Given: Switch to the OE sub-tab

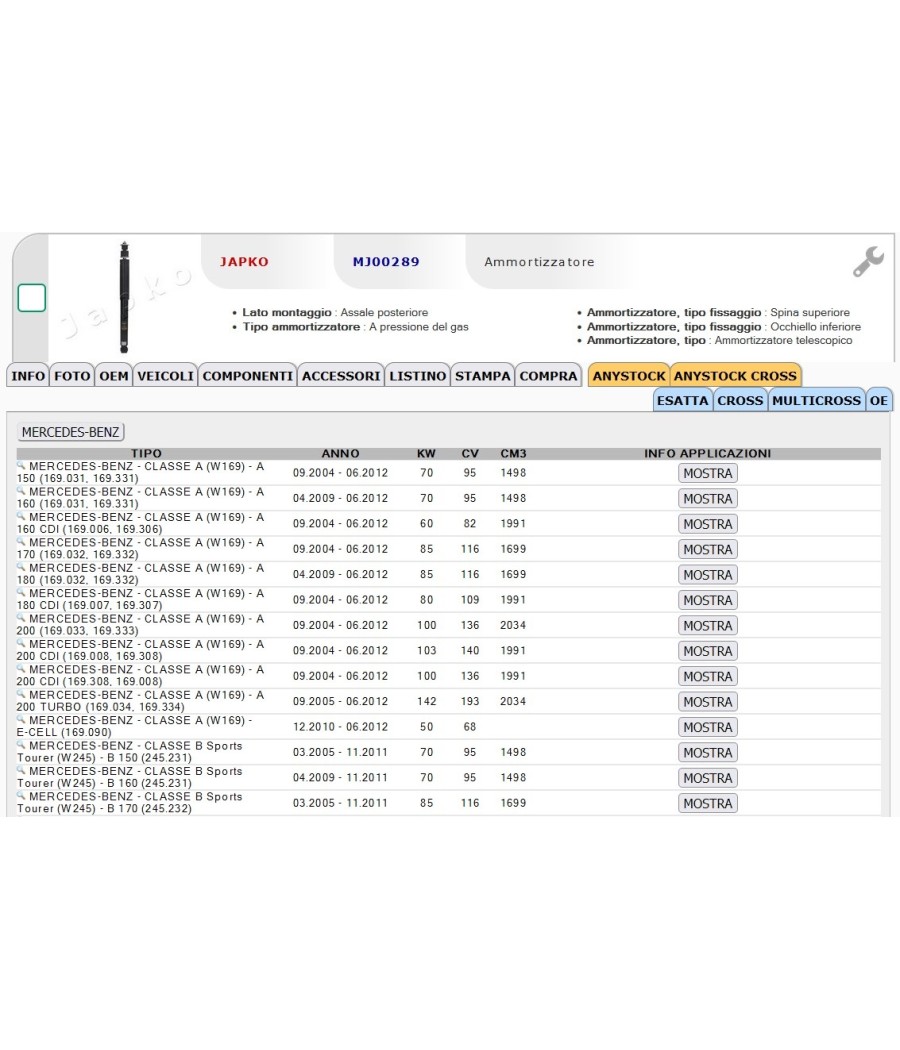Looking at the screenshot, I should pos(879,400).
